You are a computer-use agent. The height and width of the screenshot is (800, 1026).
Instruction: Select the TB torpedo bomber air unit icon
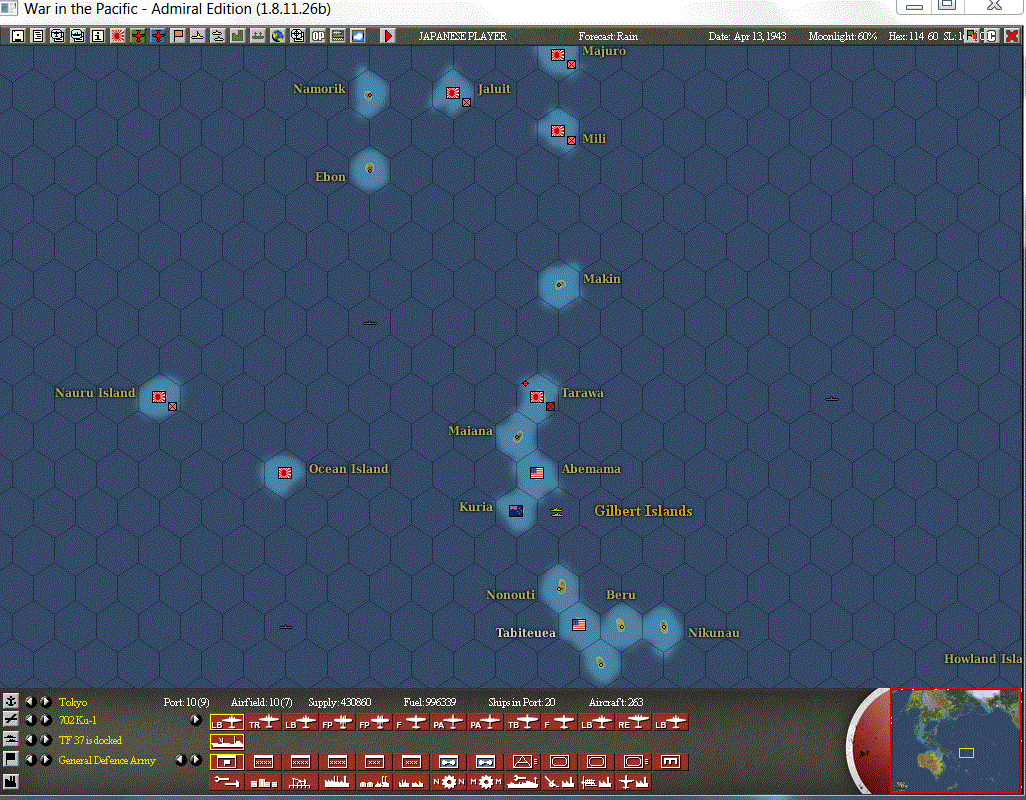click(522, 722)
